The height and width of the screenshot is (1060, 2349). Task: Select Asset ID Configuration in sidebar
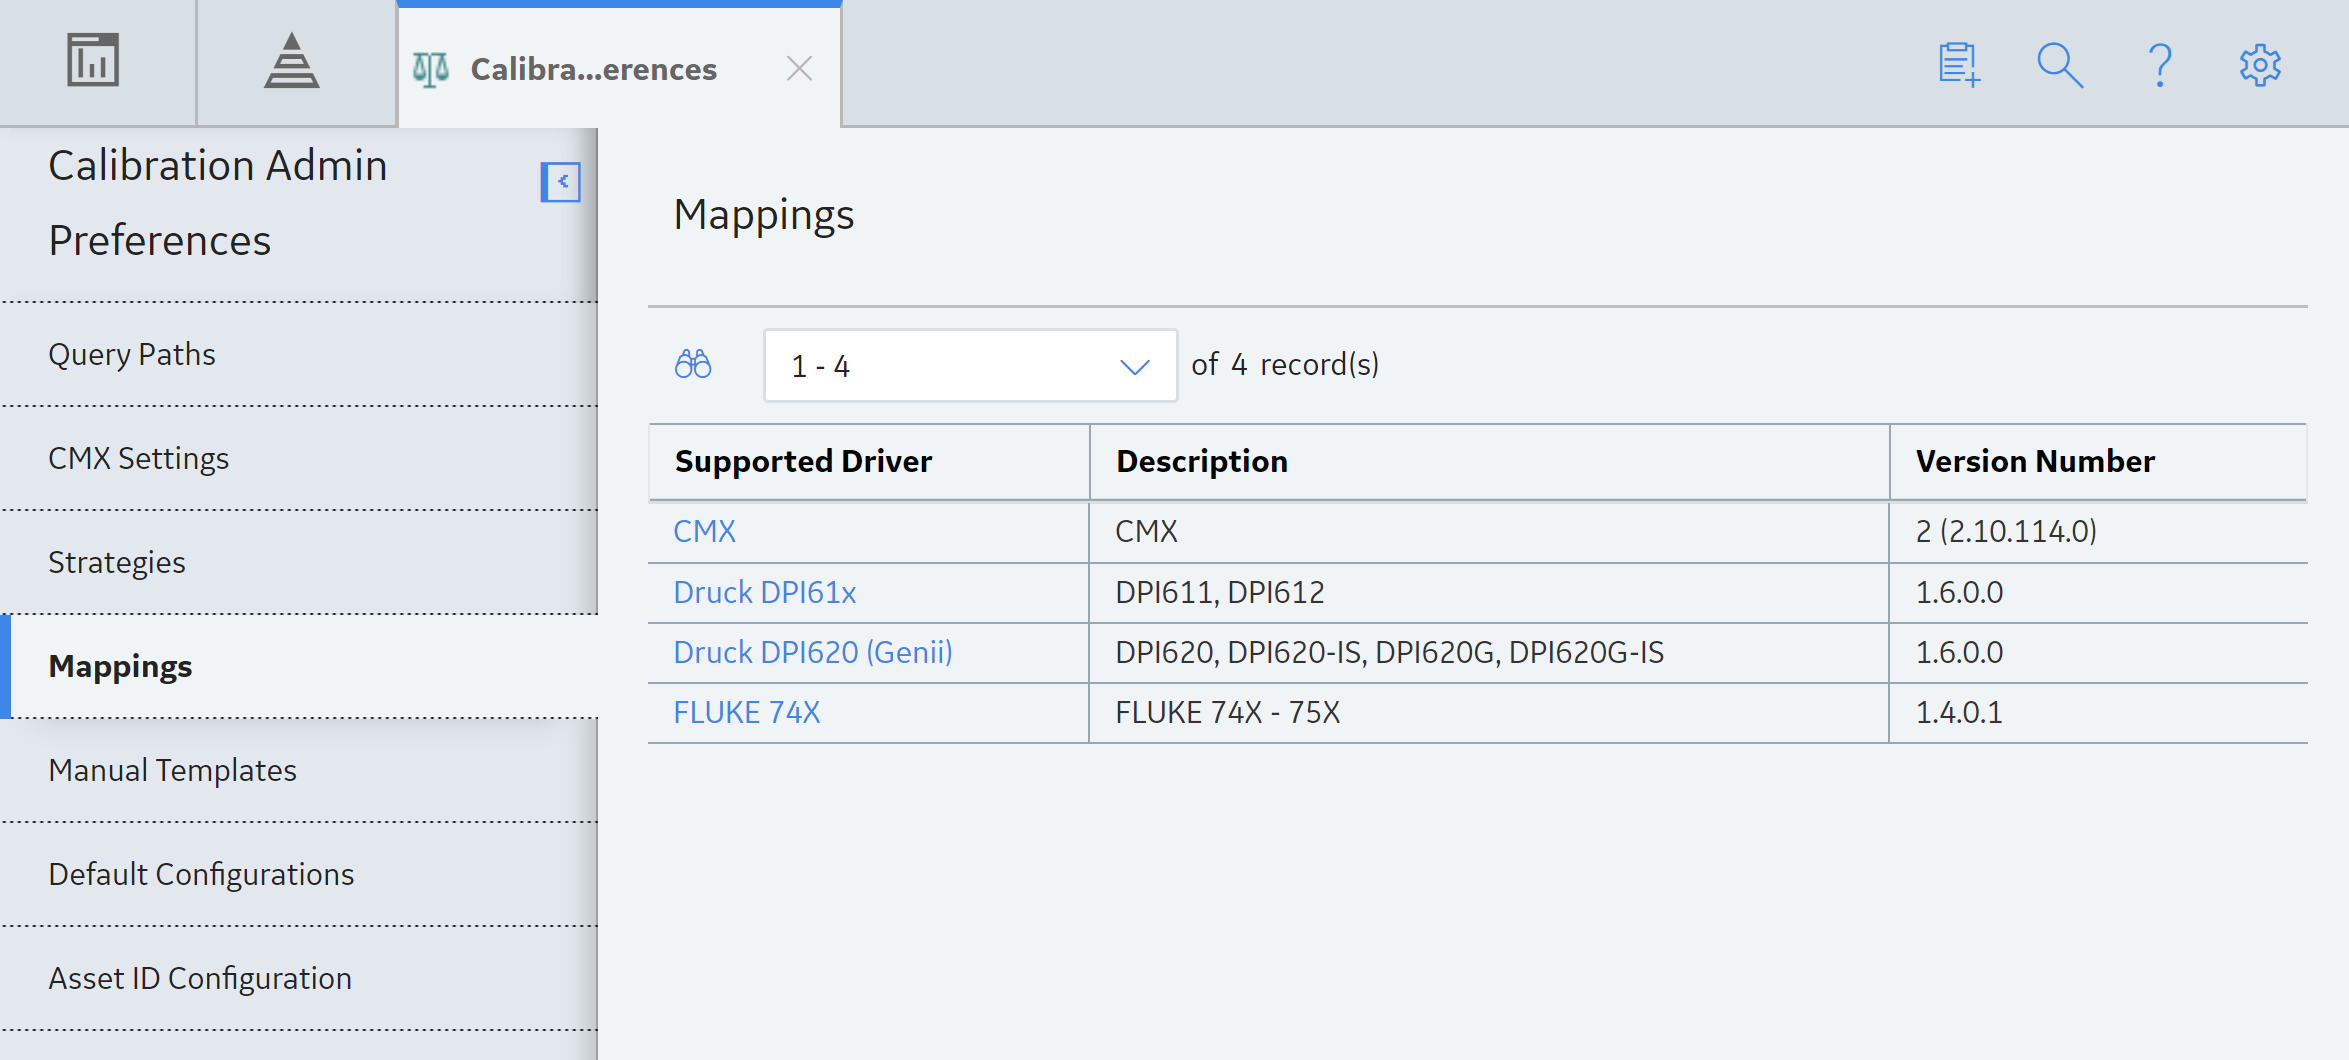(299, 978)
